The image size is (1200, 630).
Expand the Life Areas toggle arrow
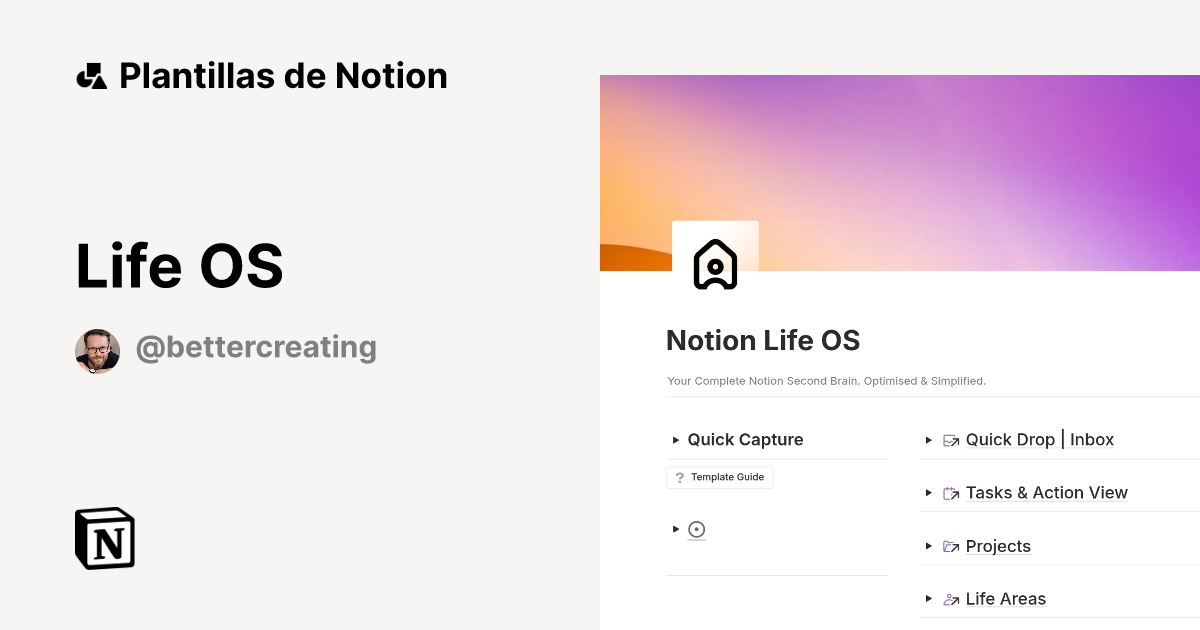tap(930, 598)
